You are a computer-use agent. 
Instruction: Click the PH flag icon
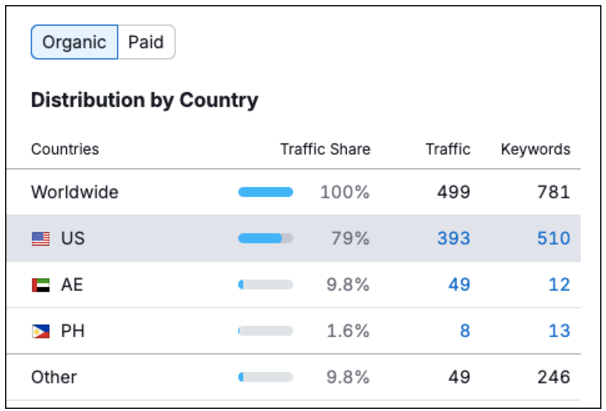[x=40, y=331]
